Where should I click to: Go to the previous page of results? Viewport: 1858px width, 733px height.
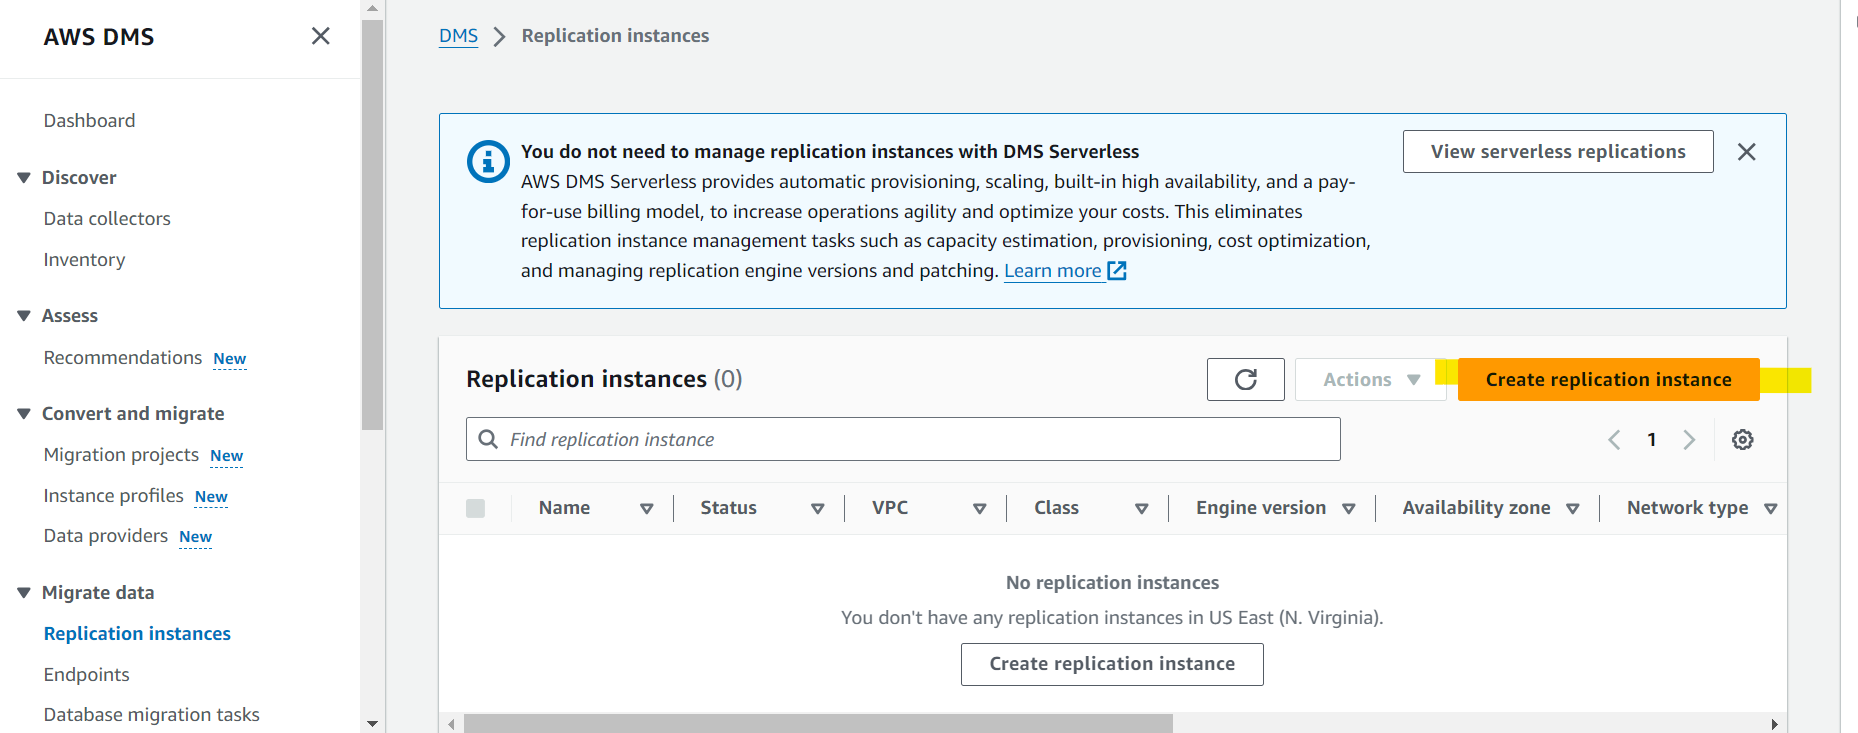click(1614, 439)
